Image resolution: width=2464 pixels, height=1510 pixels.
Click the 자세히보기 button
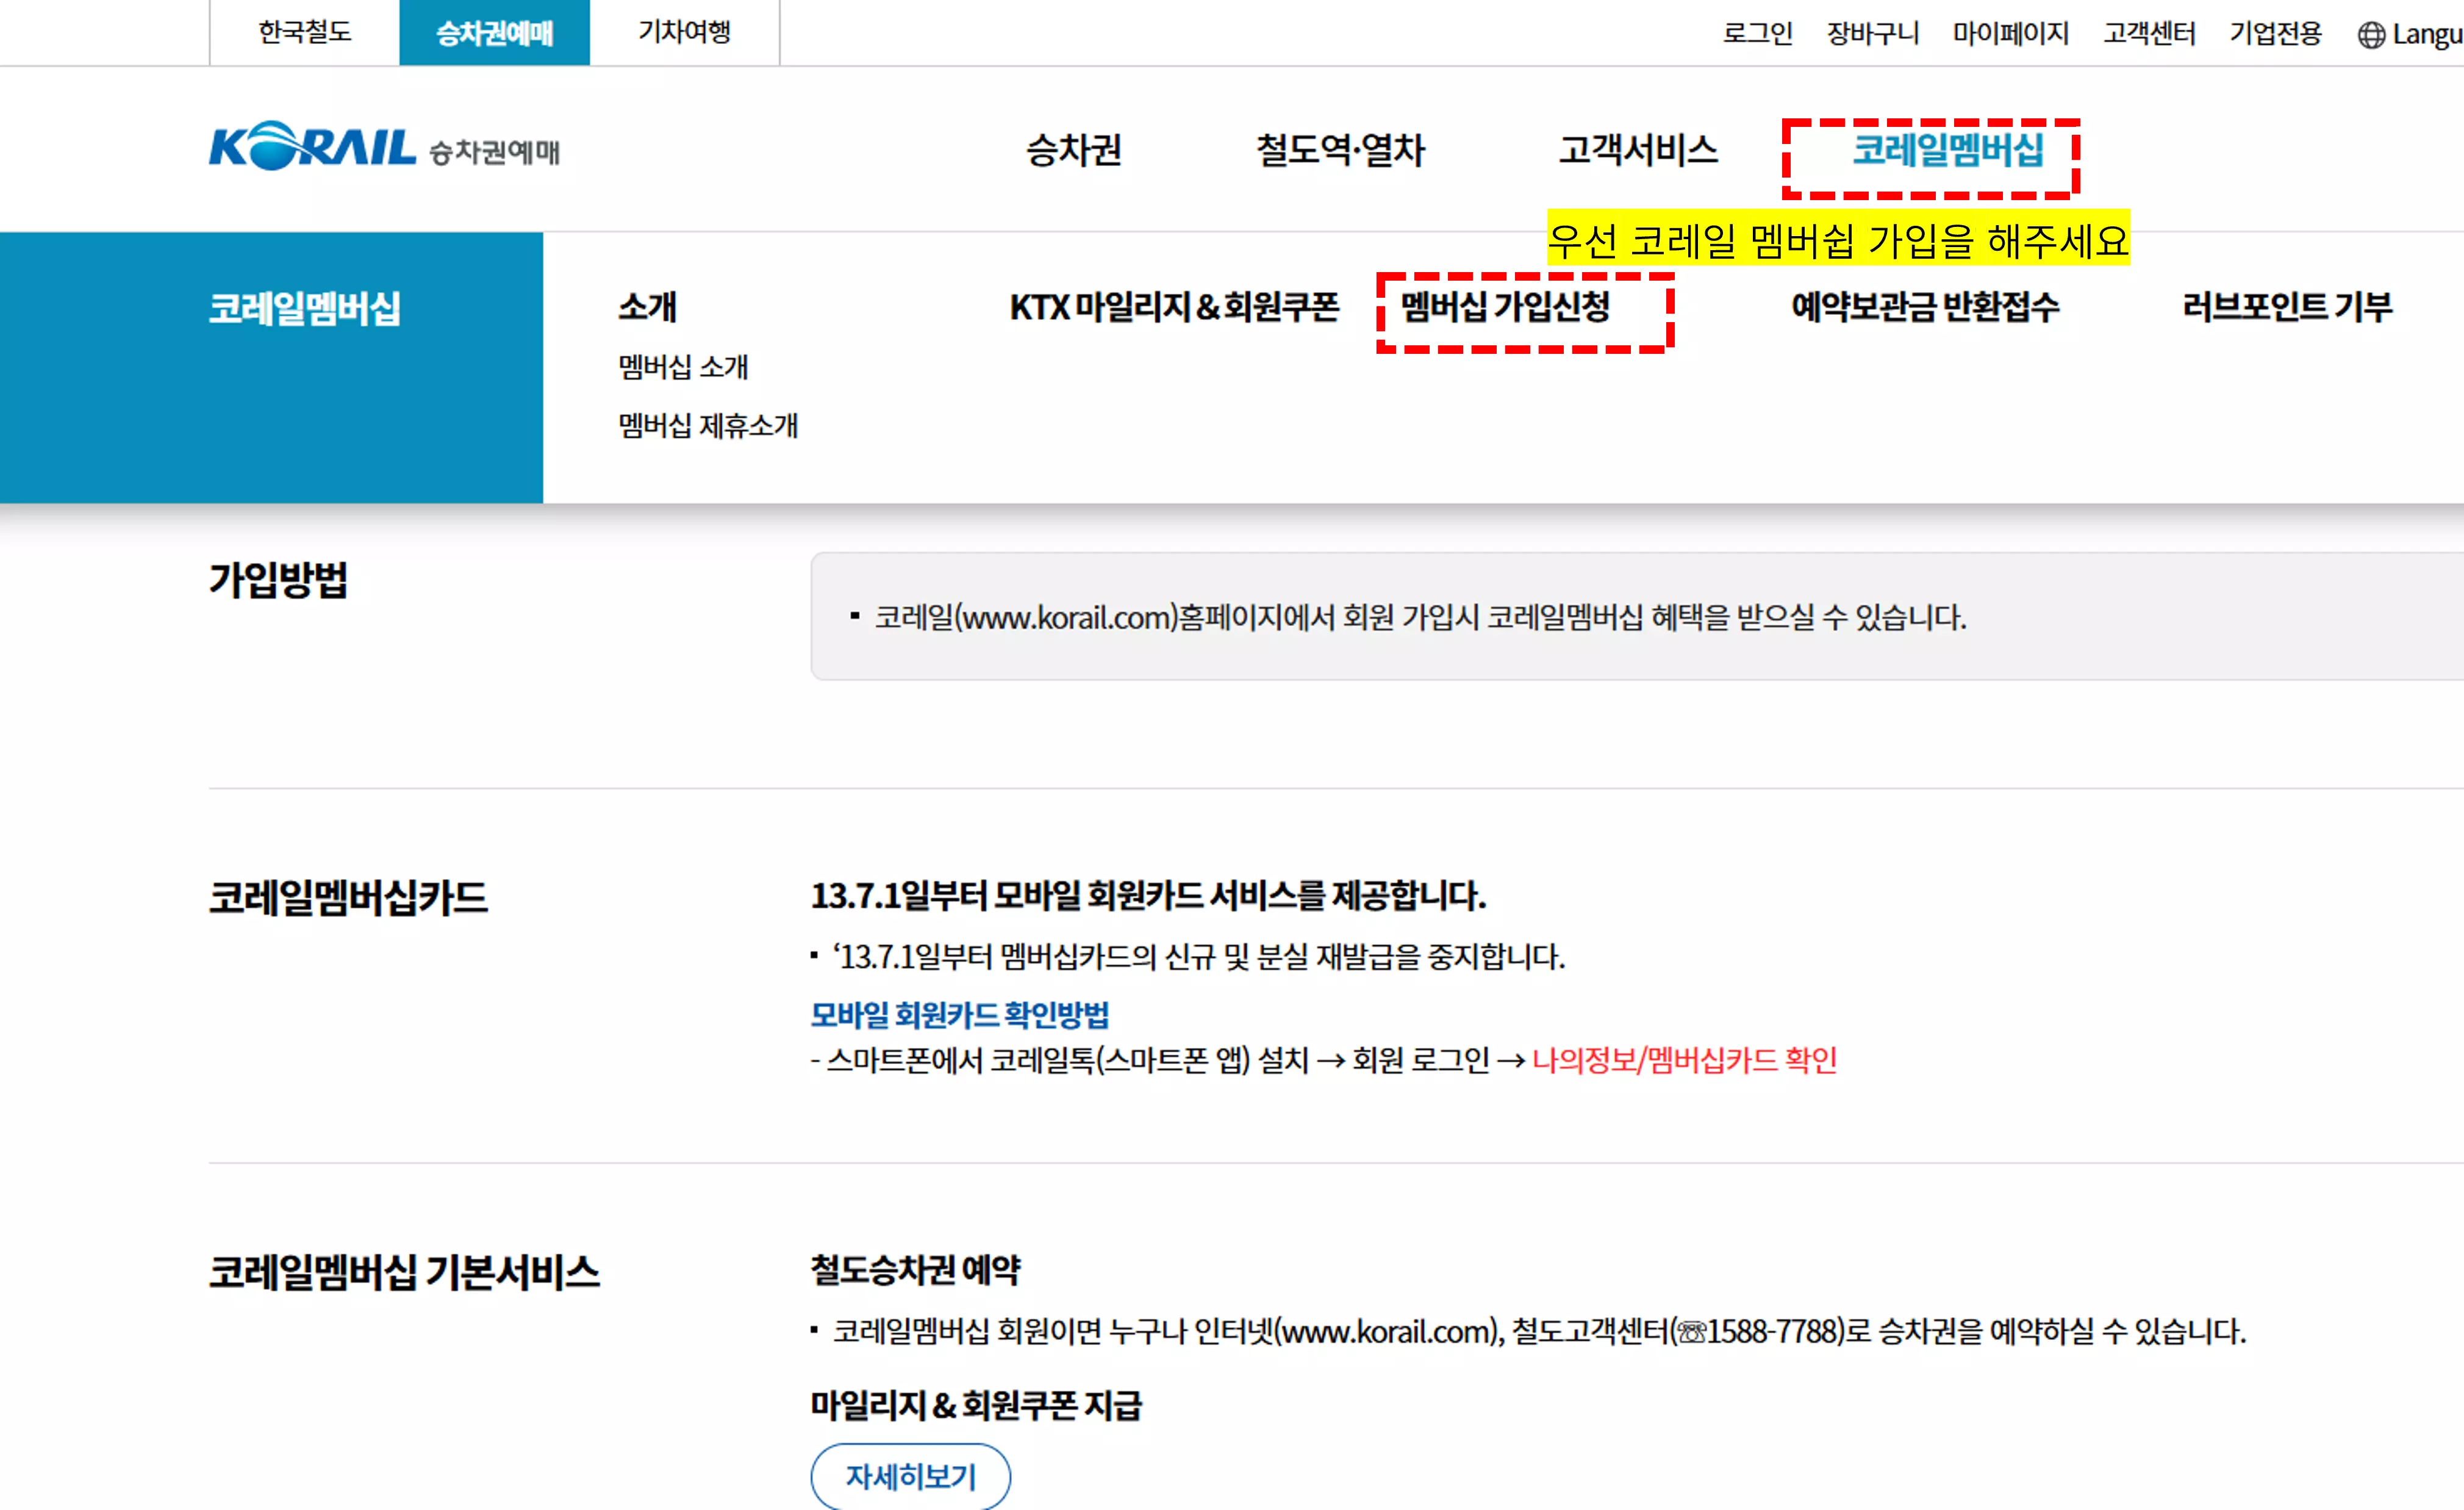tap(910, 1476)
